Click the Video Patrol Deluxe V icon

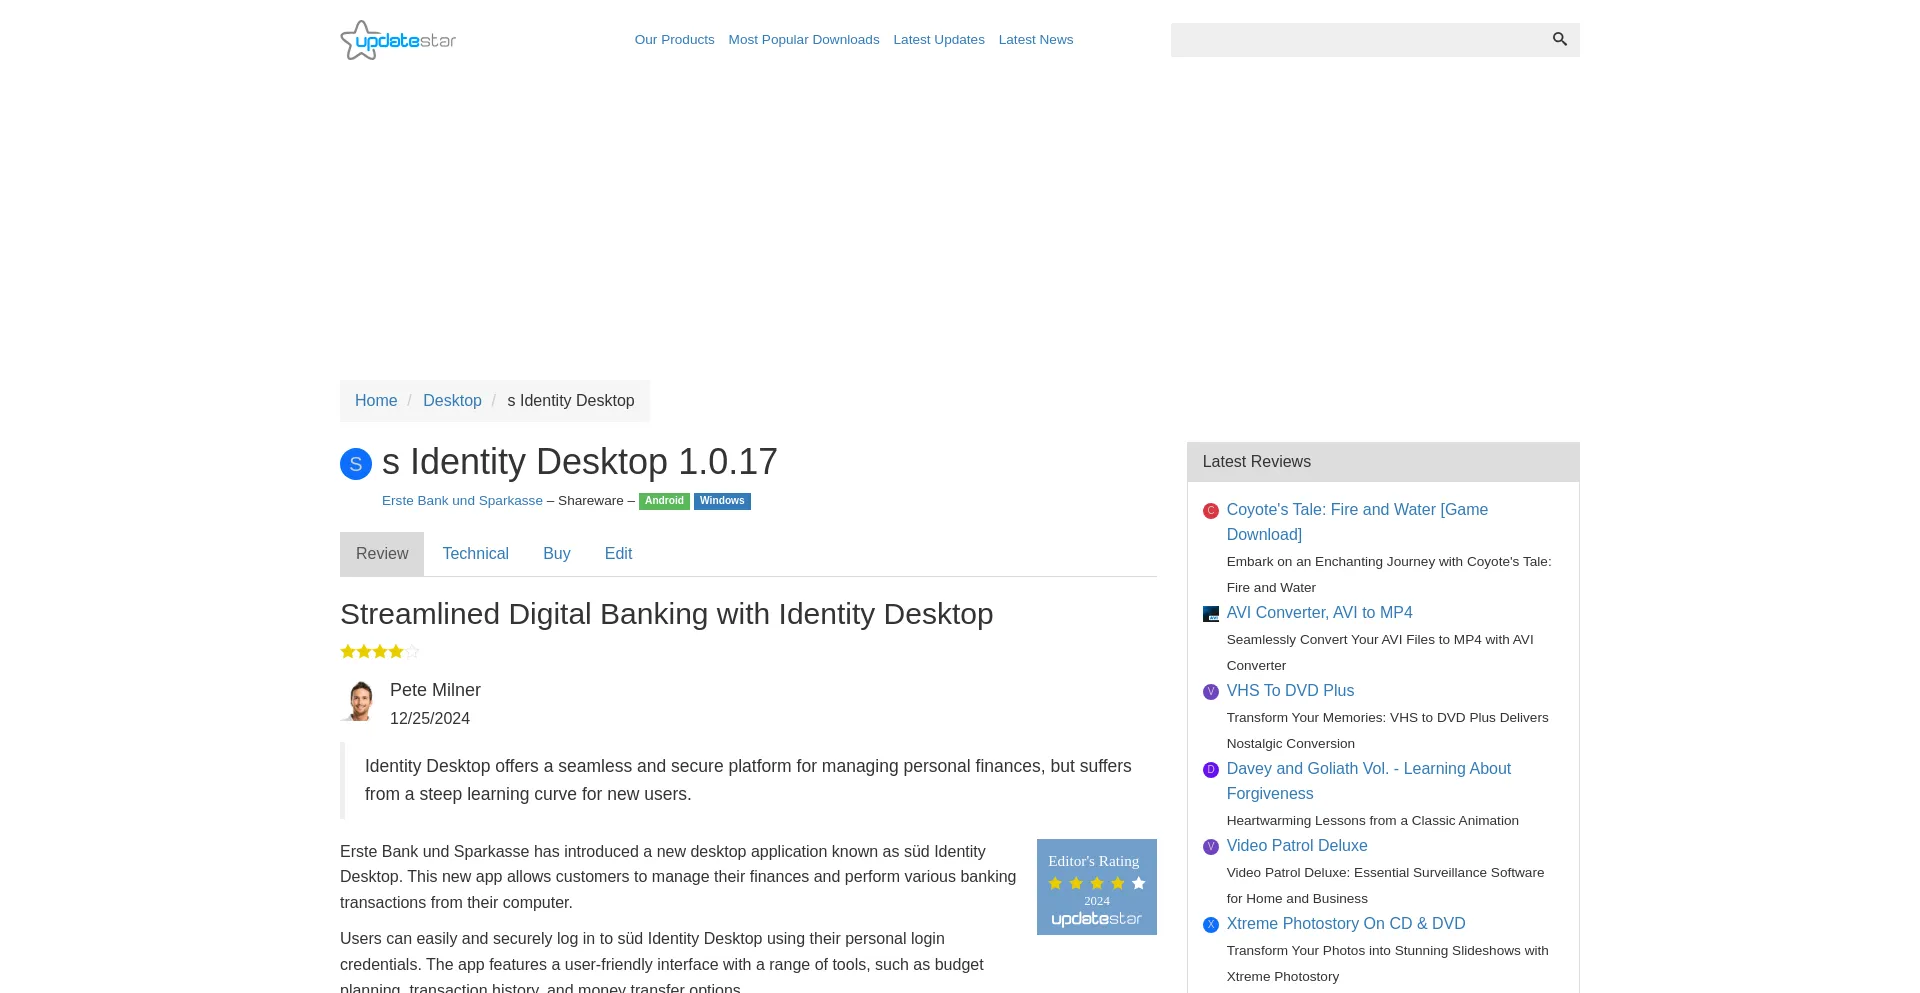coord(1210,847)
